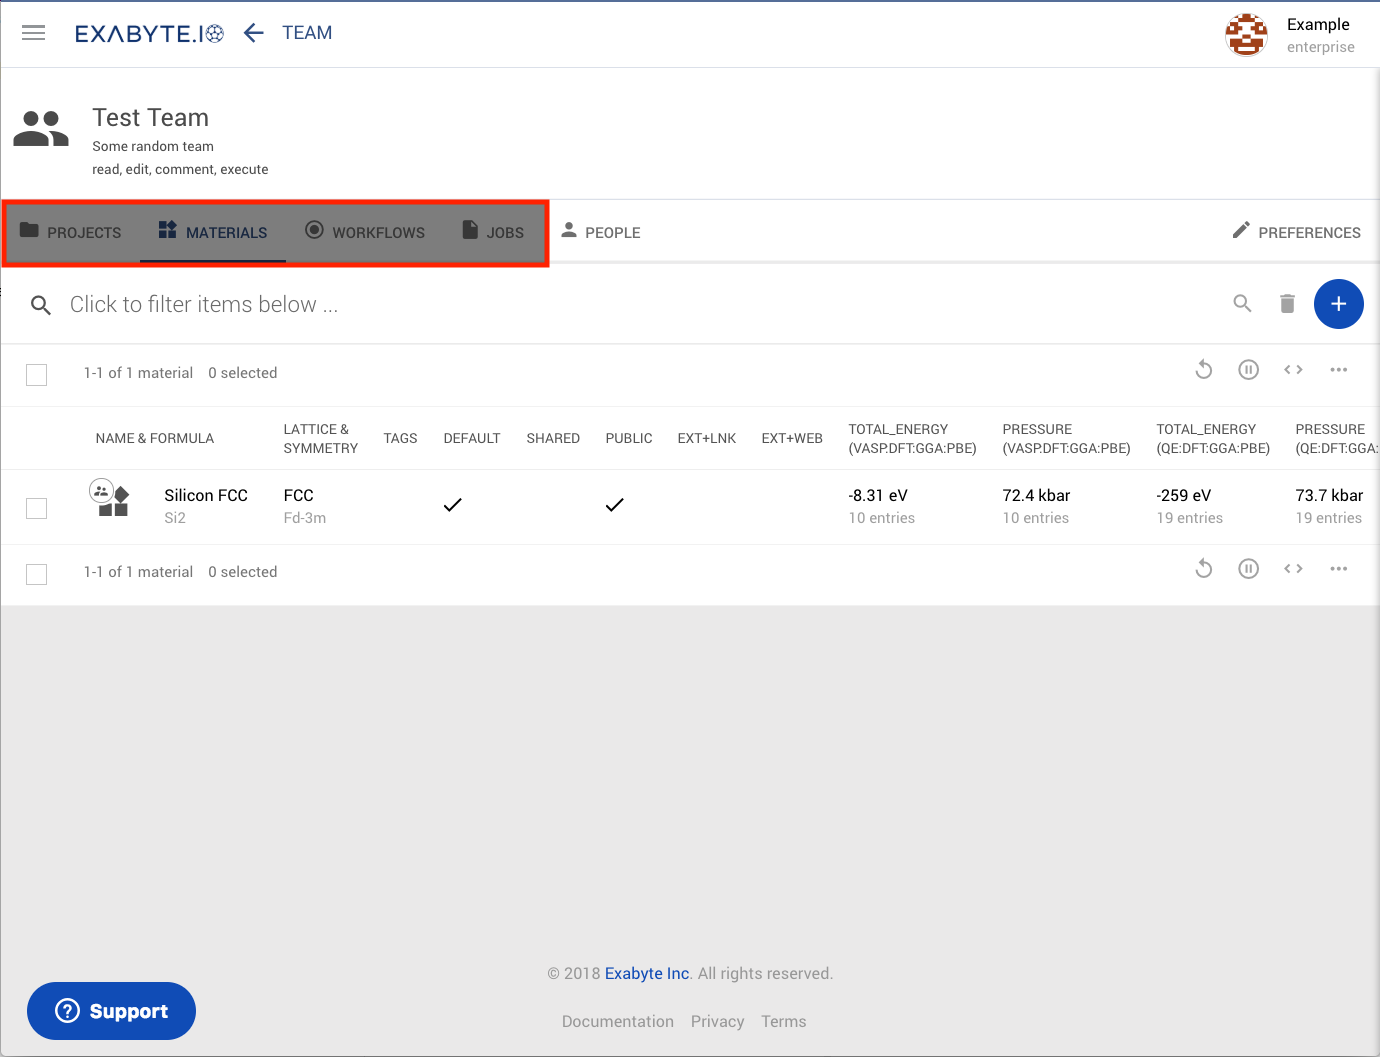Image resolution: width=1380 pixels, height=1057 pixels.
Task: Open the Example enterprise account menu
Action: pos(1290,35)
